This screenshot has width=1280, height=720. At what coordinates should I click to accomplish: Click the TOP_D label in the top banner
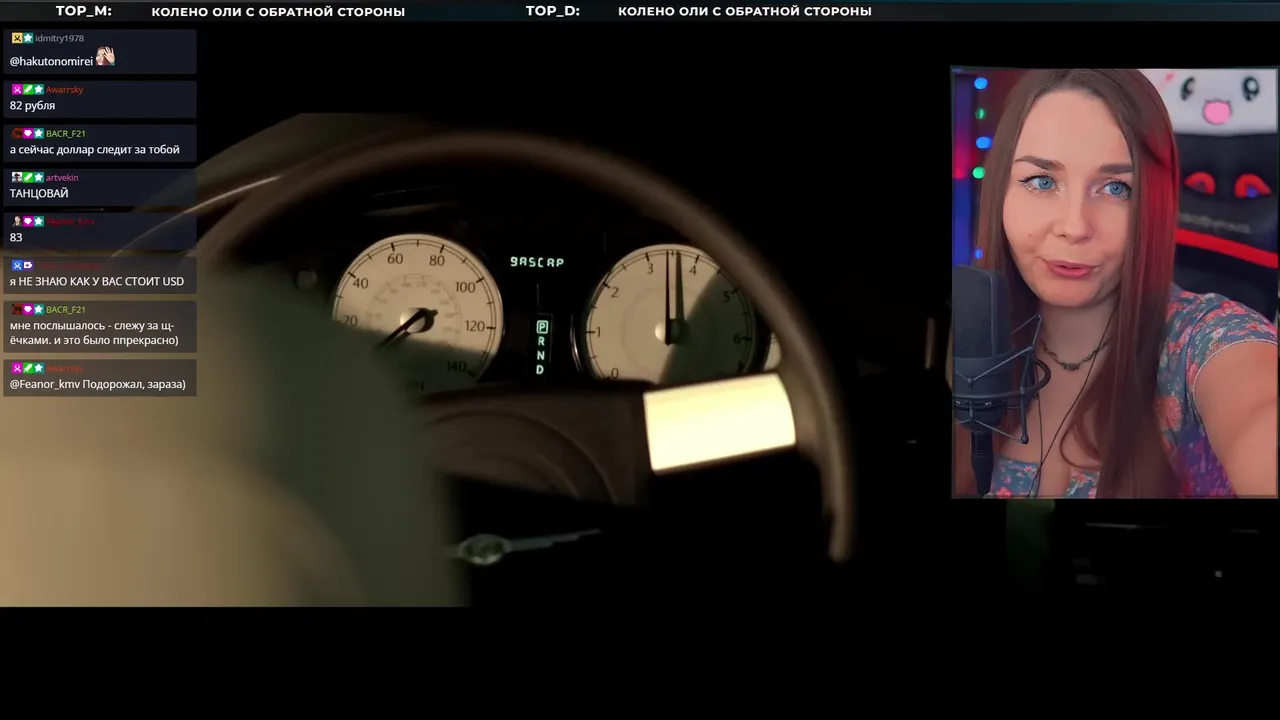pos(553,11)
